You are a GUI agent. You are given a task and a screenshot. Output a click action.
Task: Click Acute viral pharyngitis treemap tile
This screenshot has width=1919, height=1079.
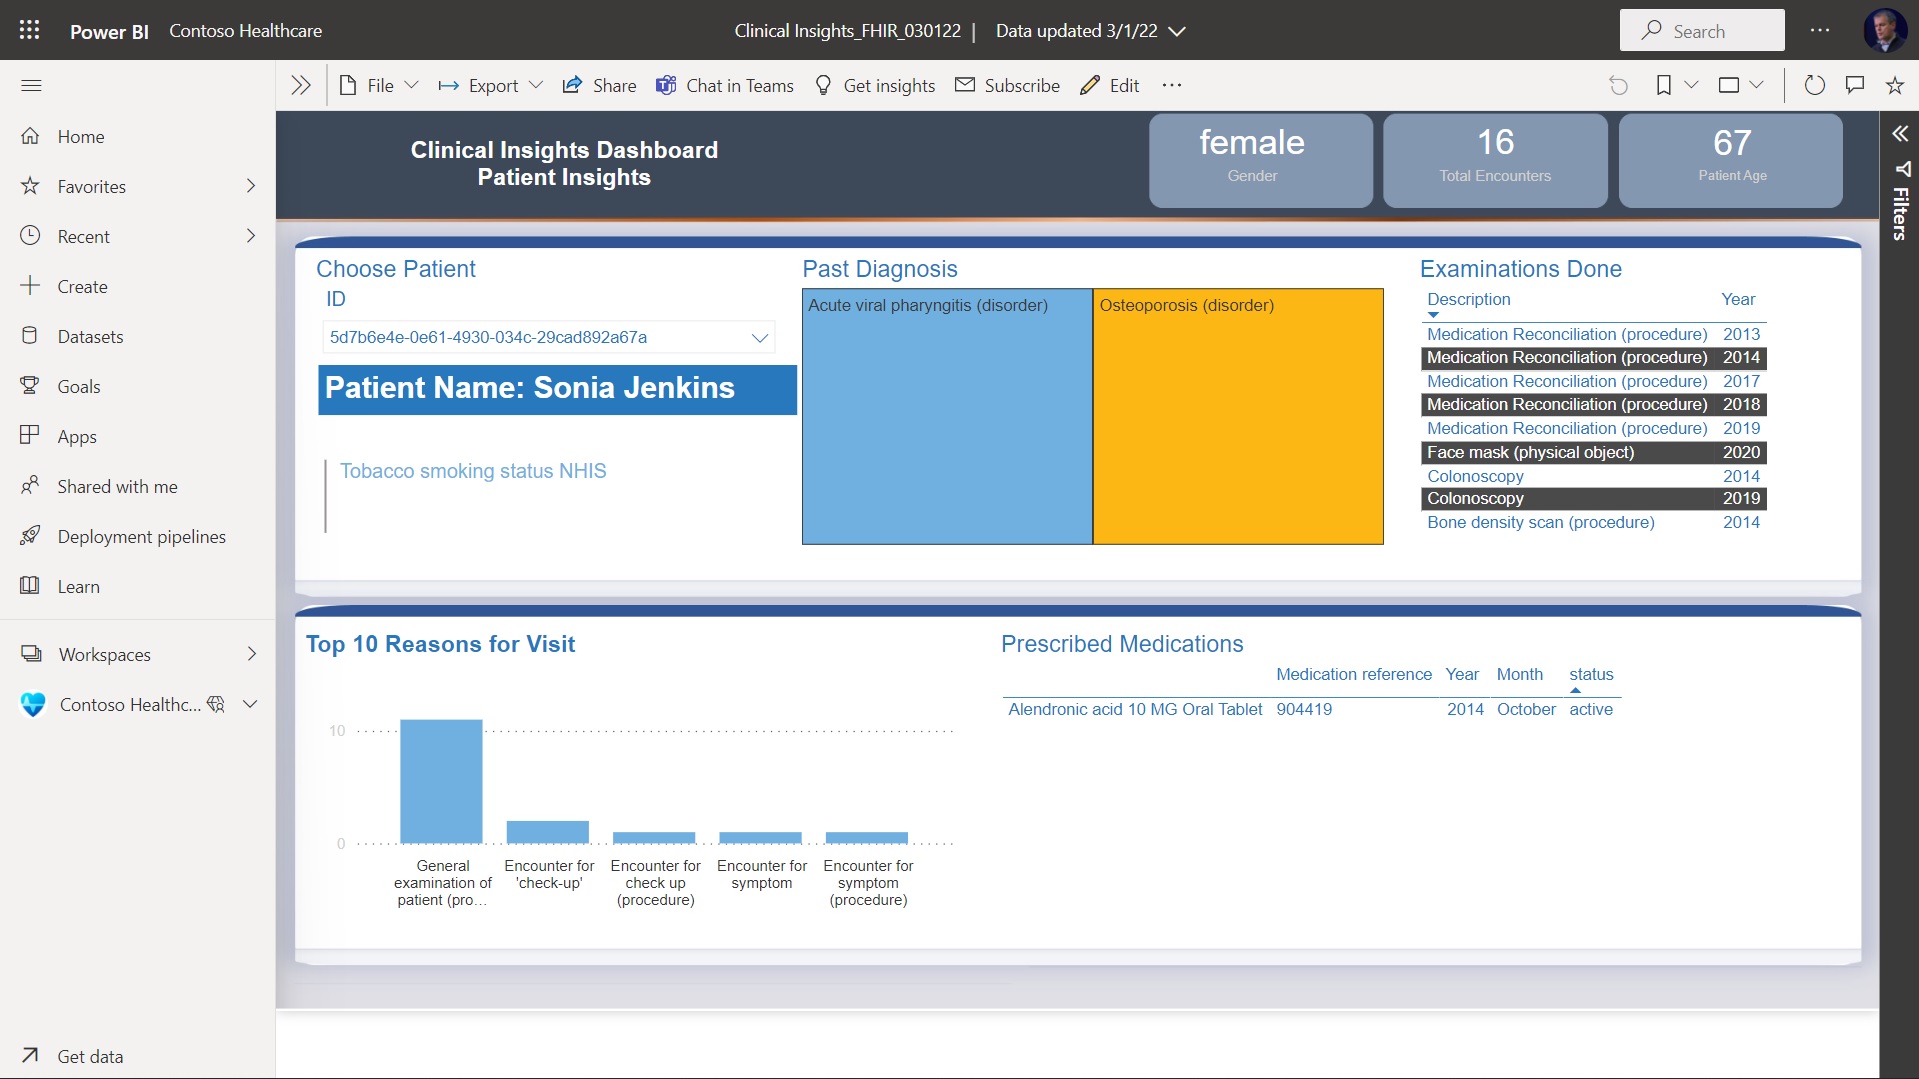[947, 416]
